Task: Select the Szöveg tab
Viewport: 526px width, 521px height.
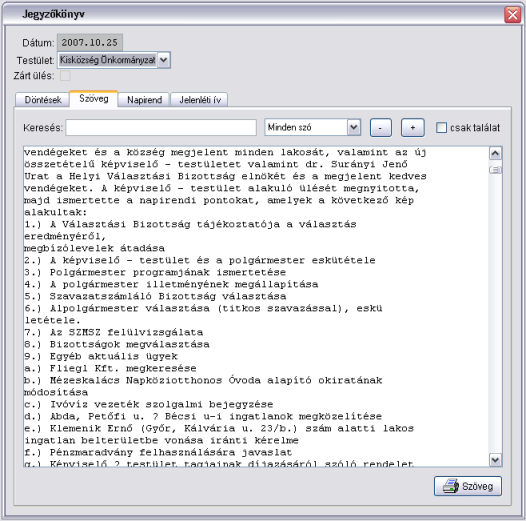Action: coord(94,99)
